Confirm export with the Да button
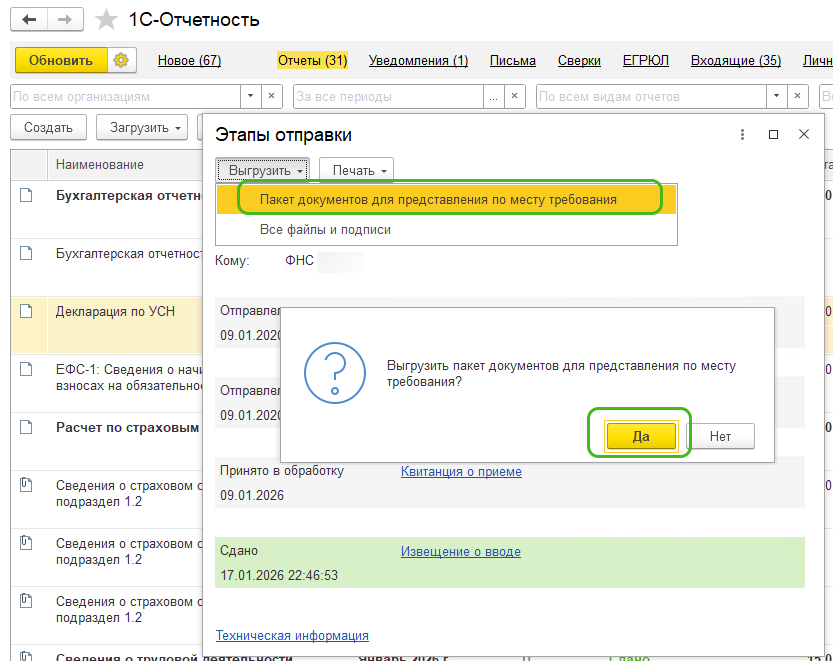 [x=641, y=436]
